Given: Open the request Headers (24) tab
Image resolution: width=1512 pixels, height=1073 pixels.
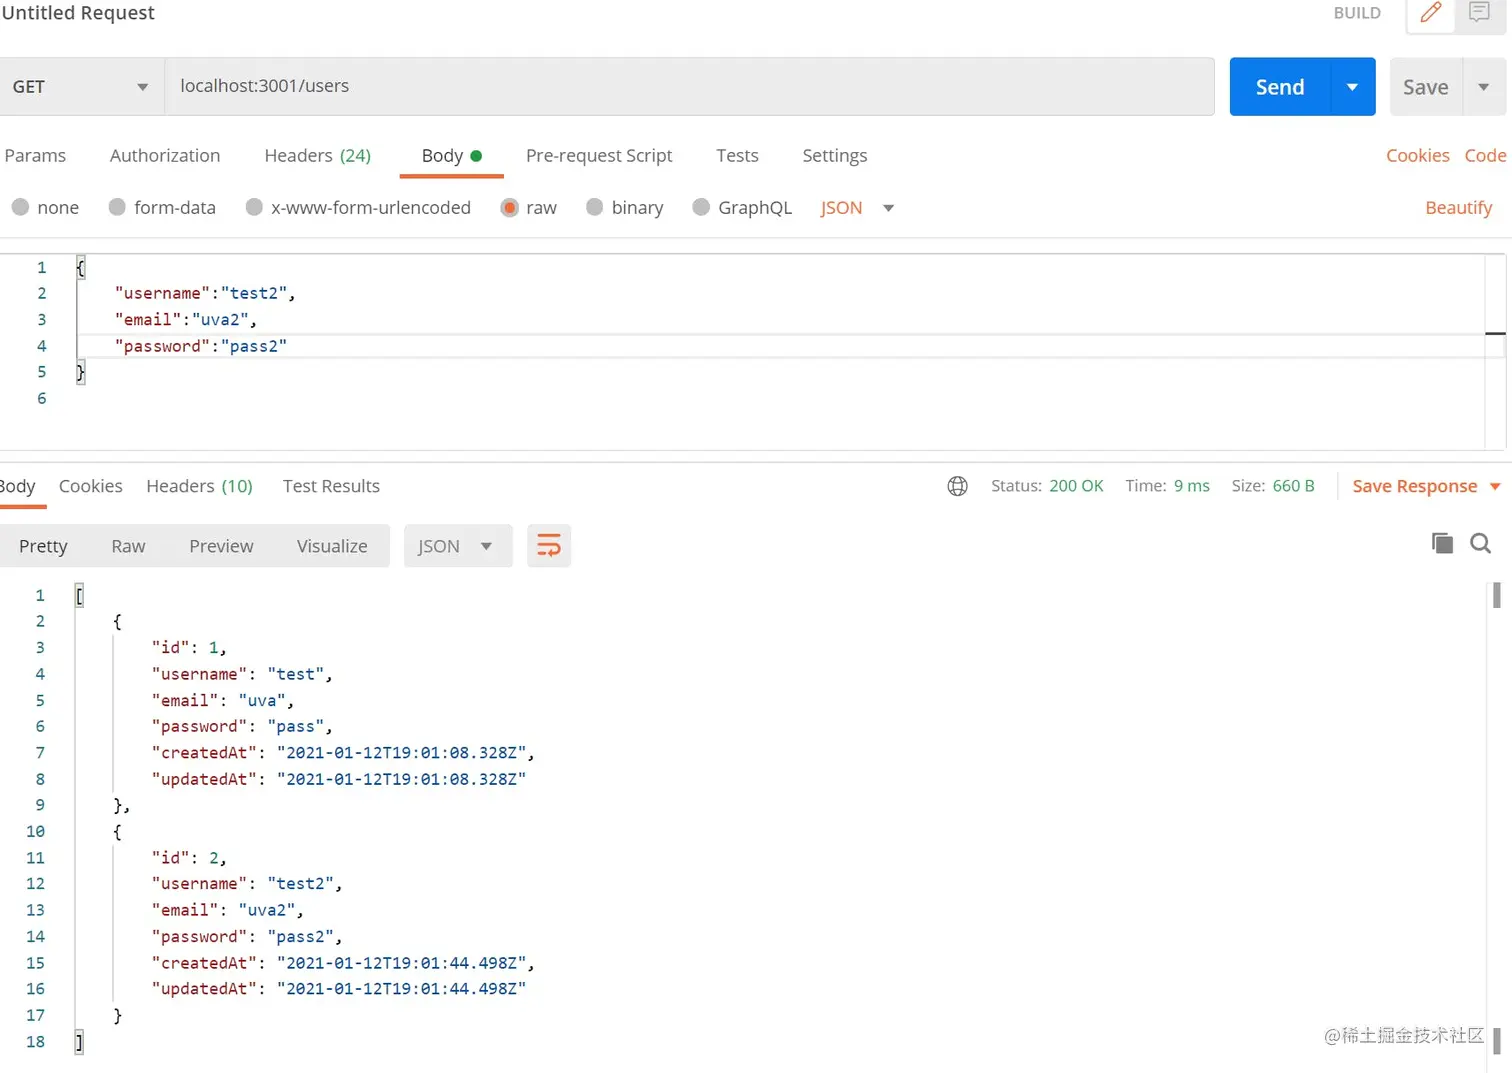Looking at the screenshot, I should (318, 156).
